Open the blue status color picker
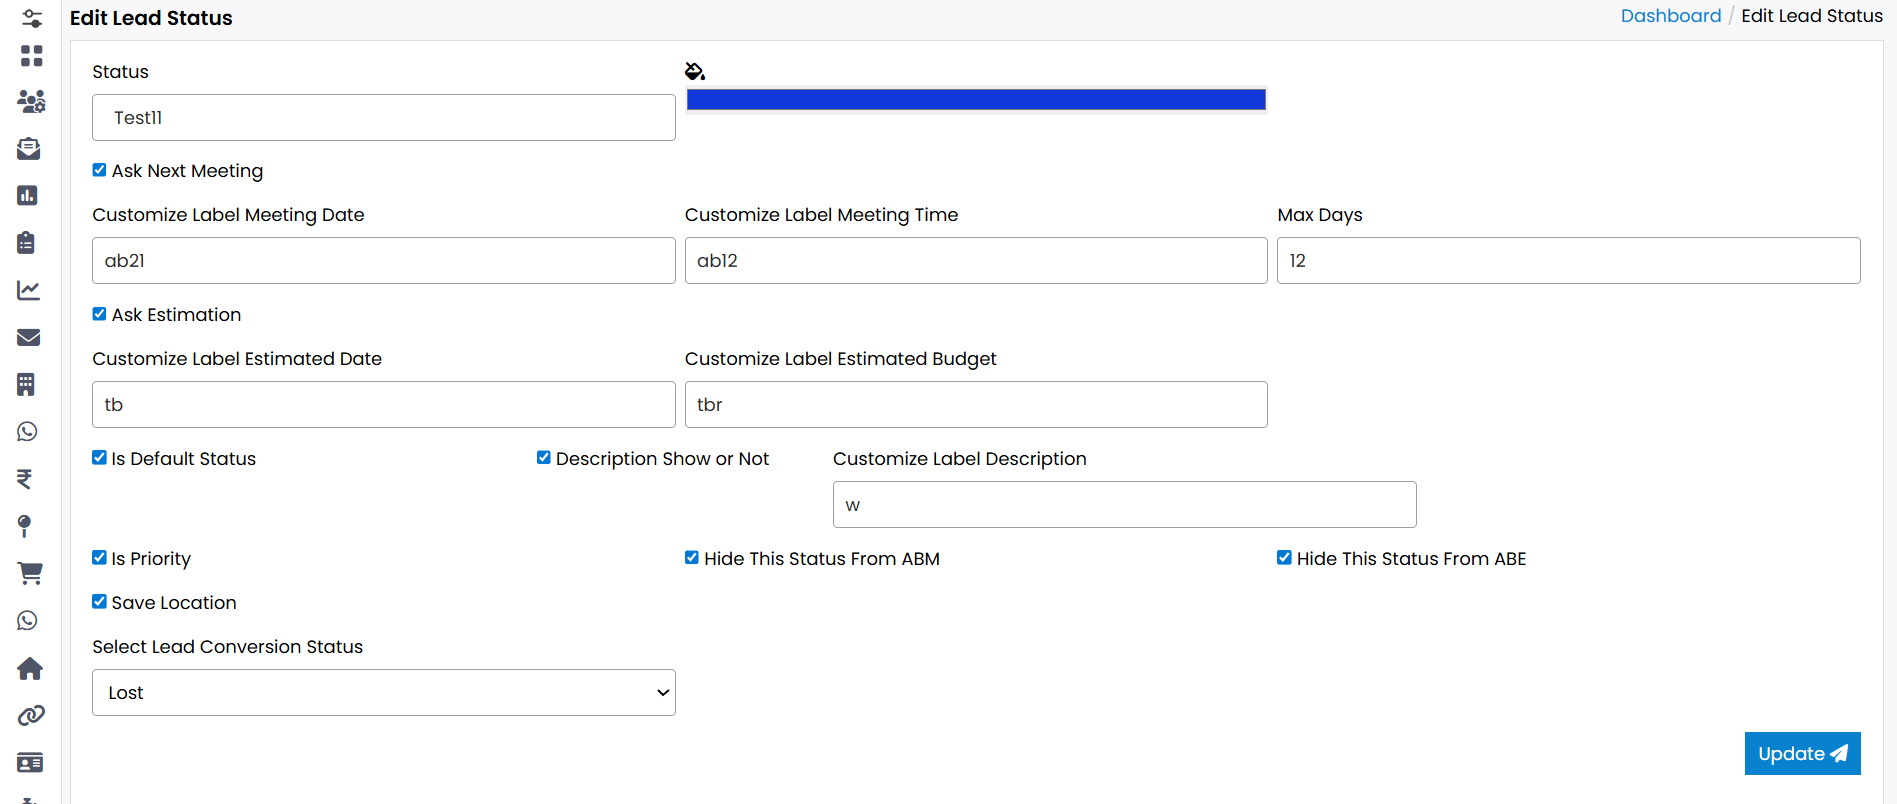The height and width of the screenshot is (804, 1897). 976,100
